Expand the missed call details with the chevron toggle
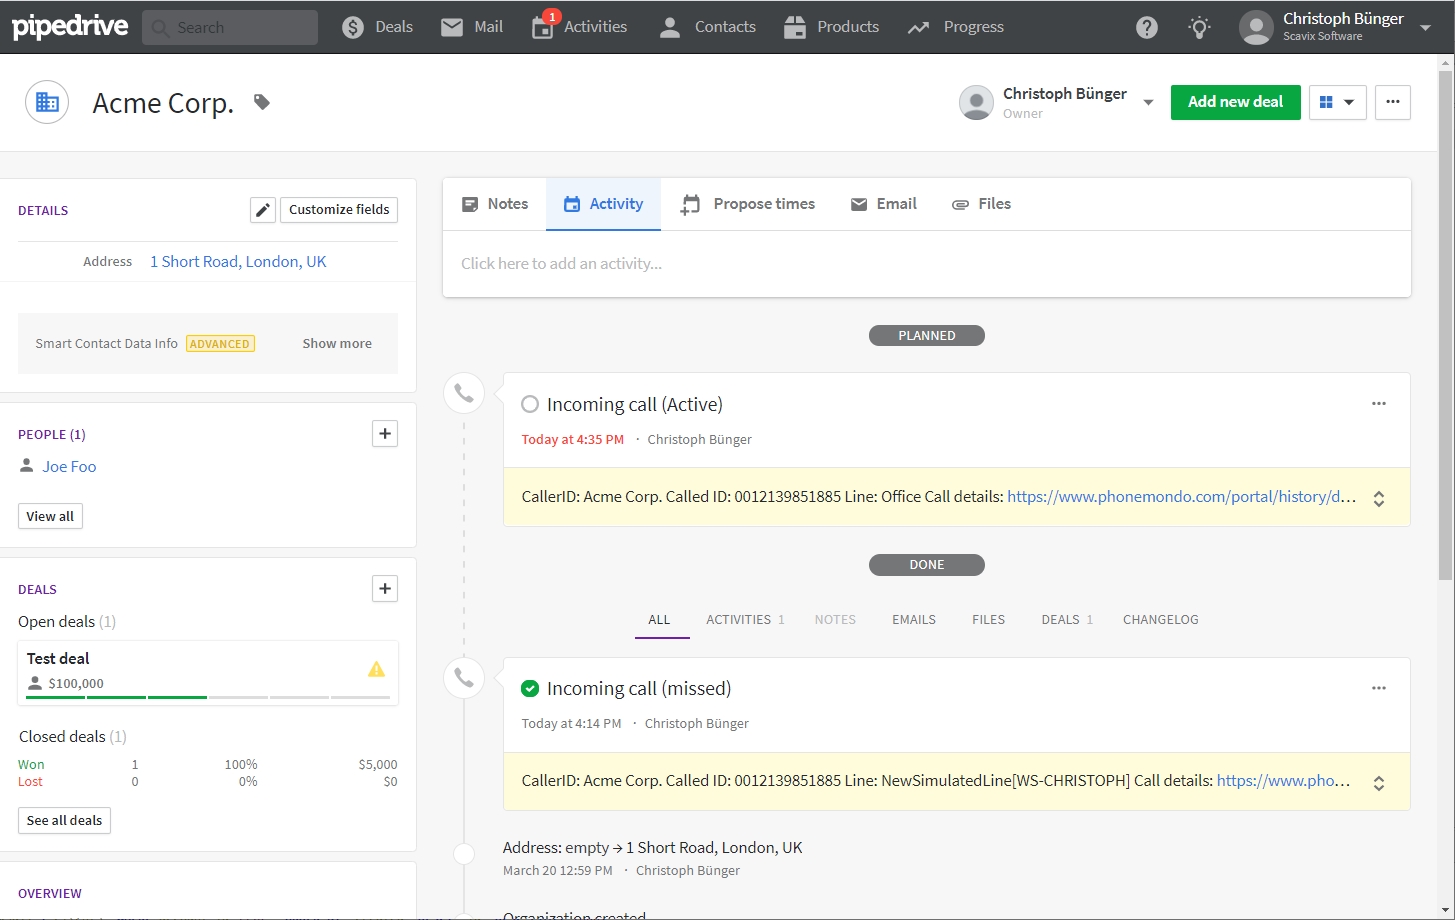Image resolution: width=1455 pixels, height=920 pixels. 1378,781
